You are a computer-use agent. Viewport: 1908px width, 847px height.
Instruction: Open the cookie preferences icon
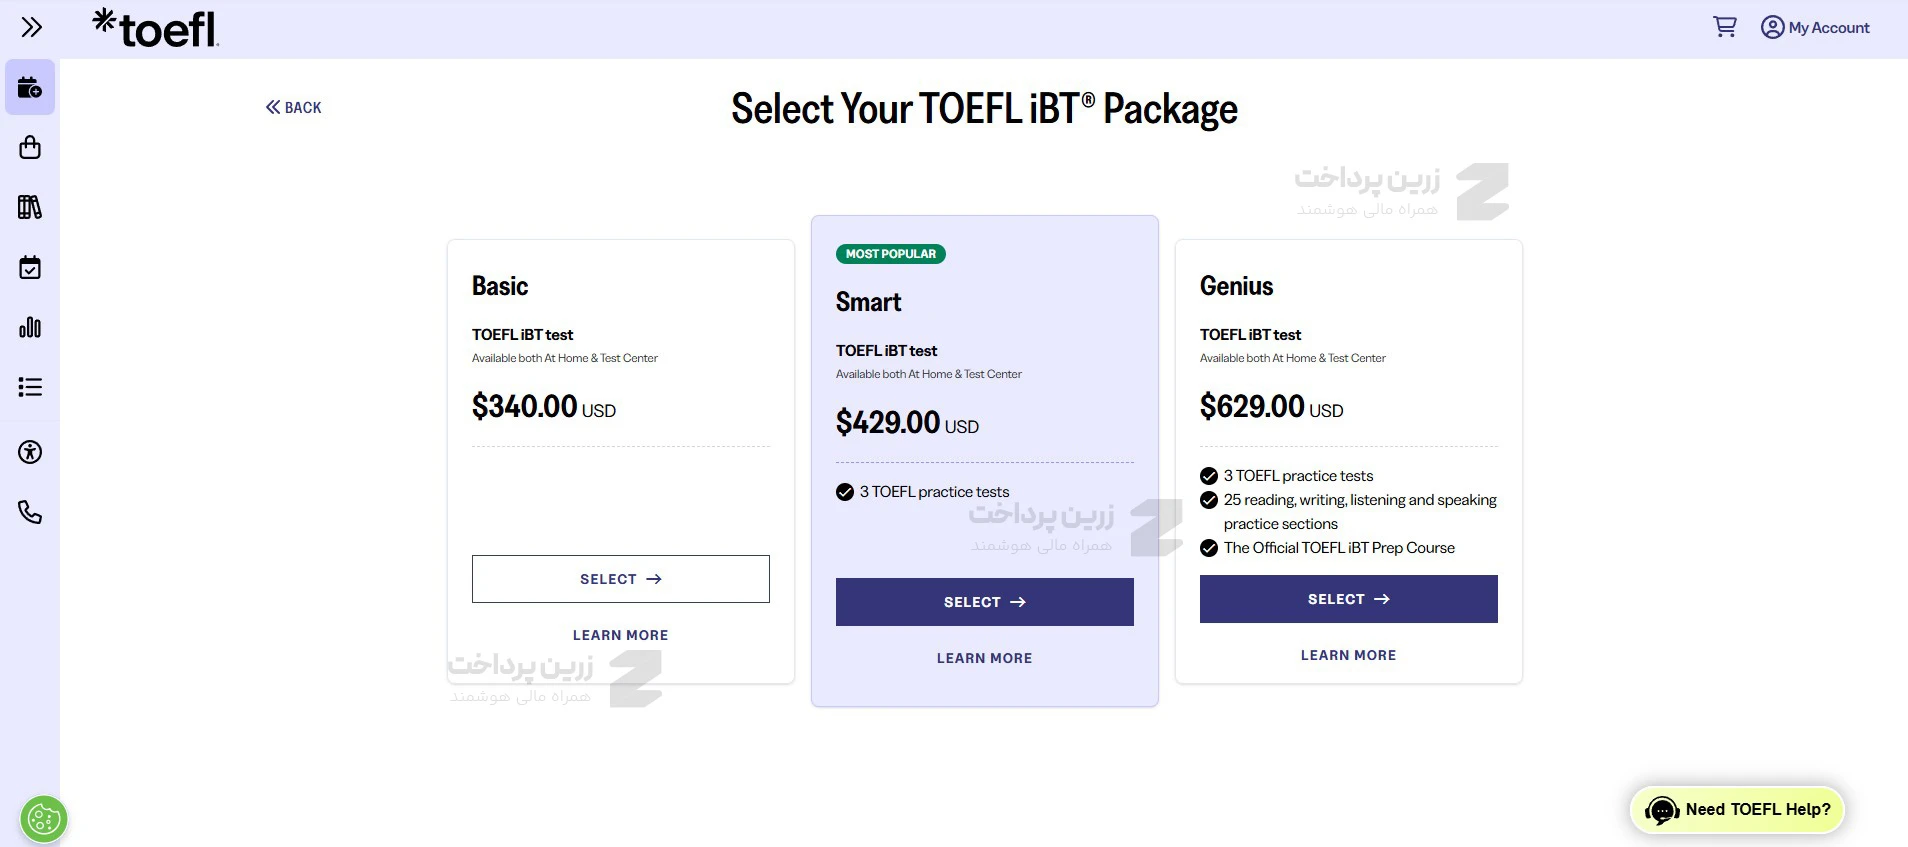43,820
